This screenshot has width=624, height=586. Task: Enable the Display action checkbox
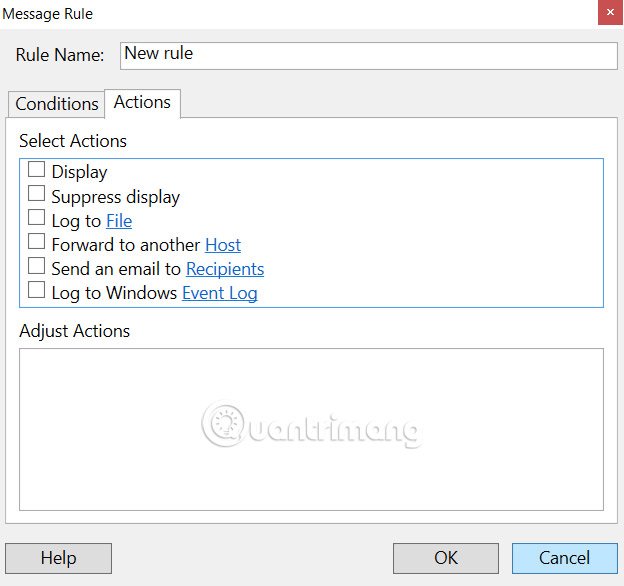(x=36, y=169)
